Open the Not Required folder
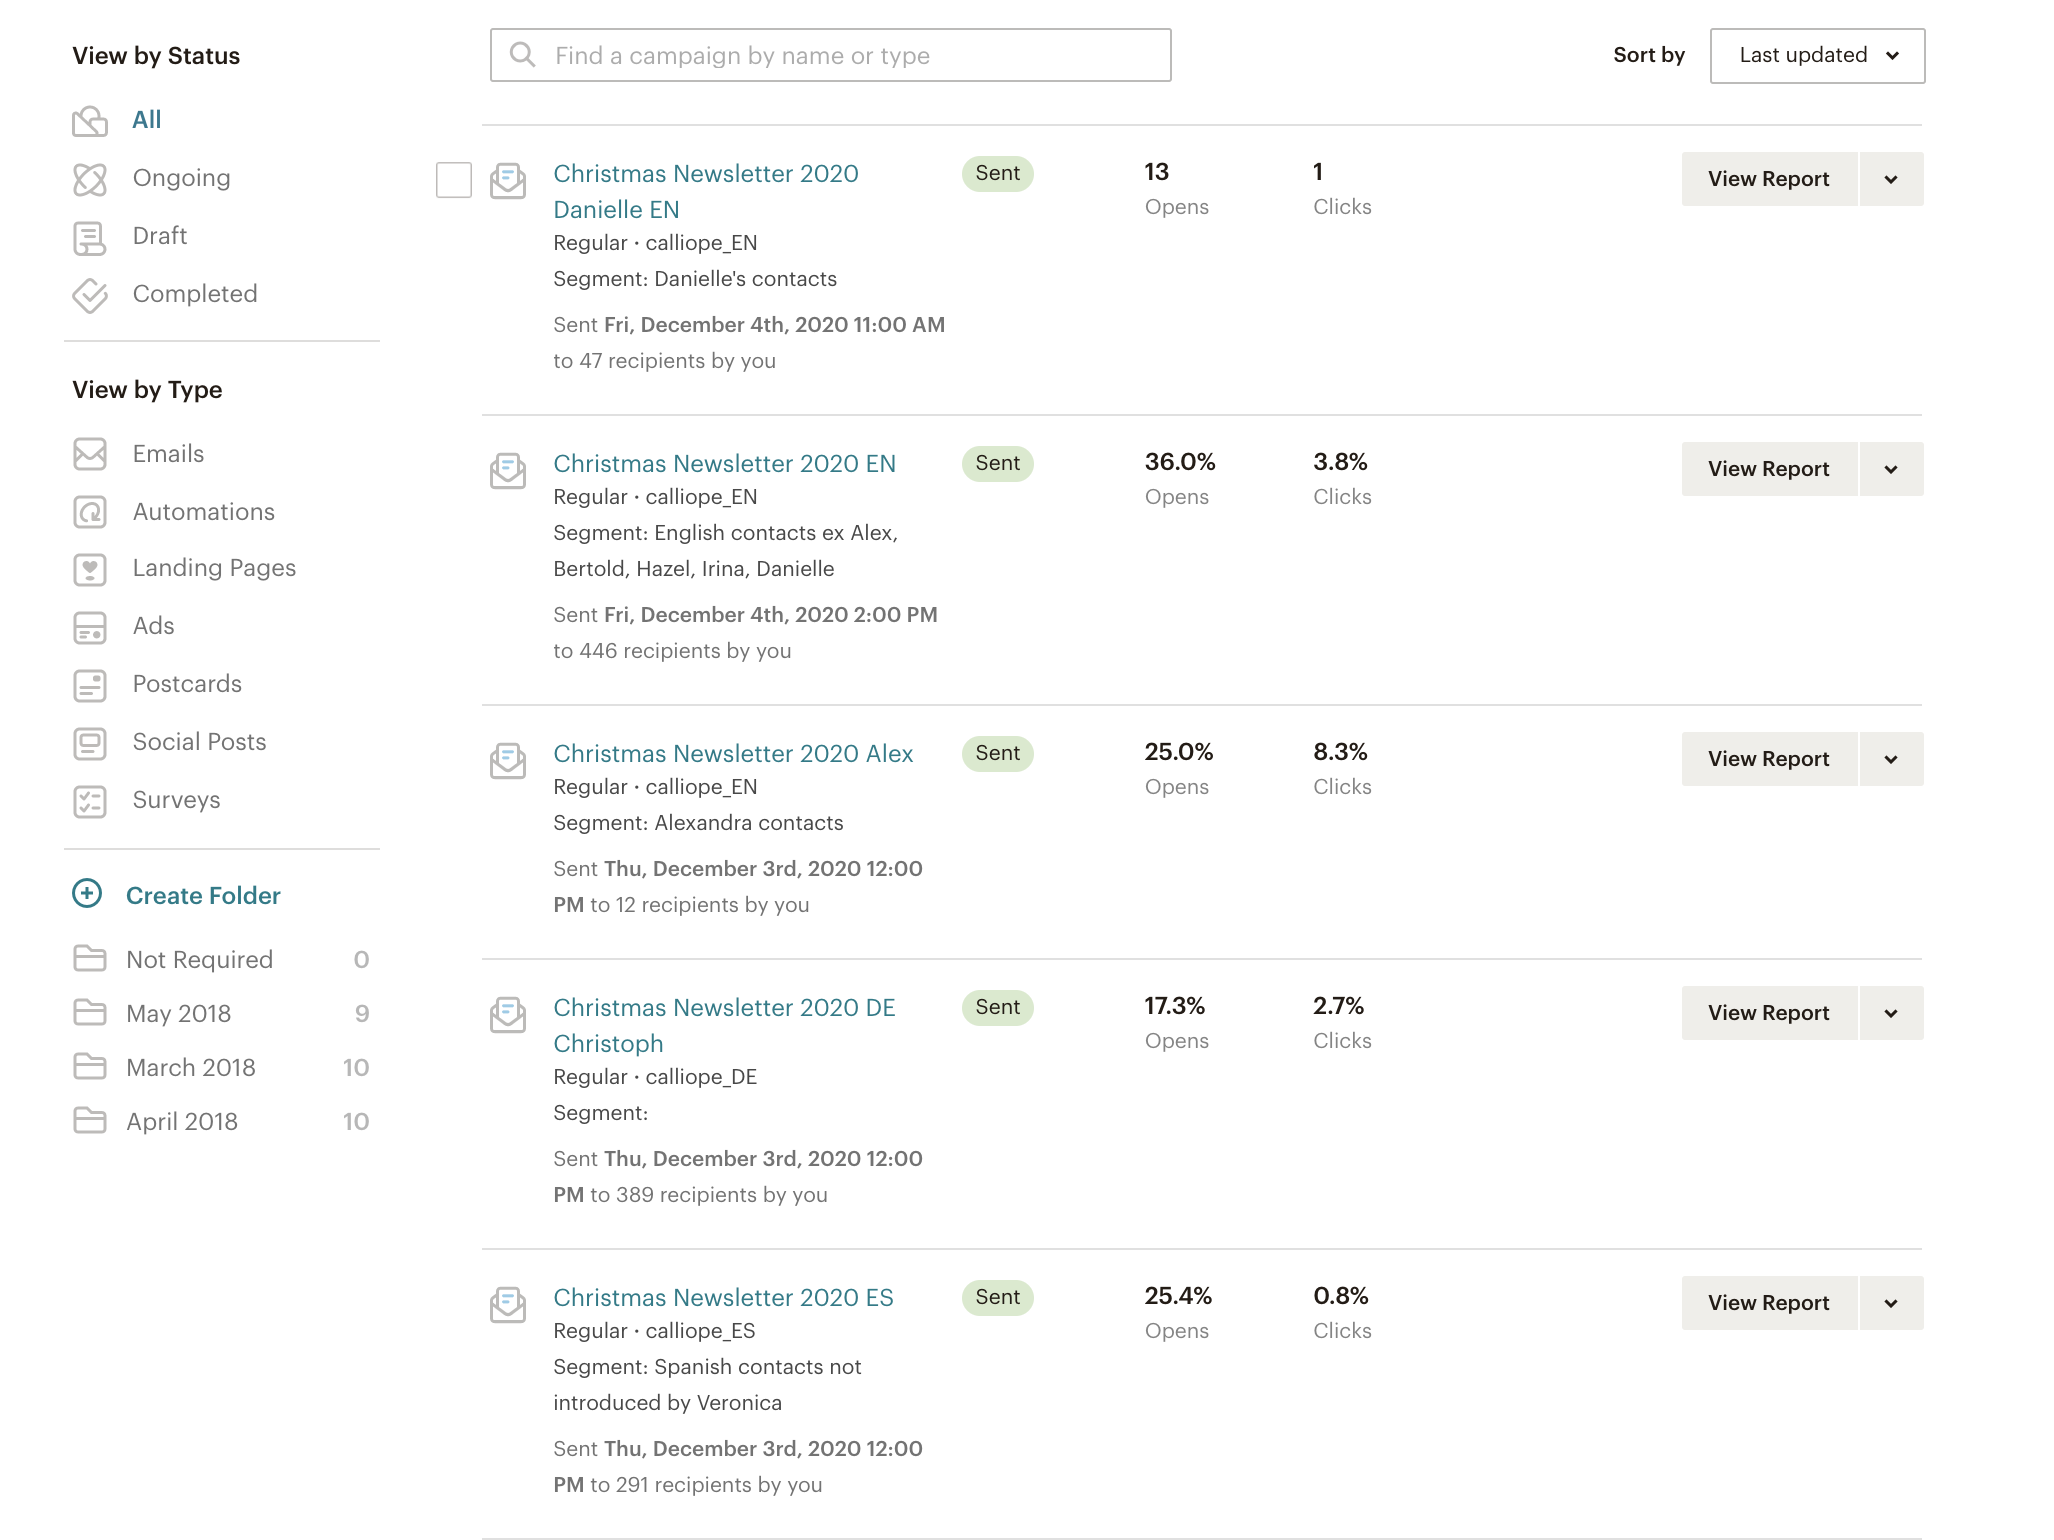The width and height of the screenshot is (2054, 1540). [x=199, y=960]
